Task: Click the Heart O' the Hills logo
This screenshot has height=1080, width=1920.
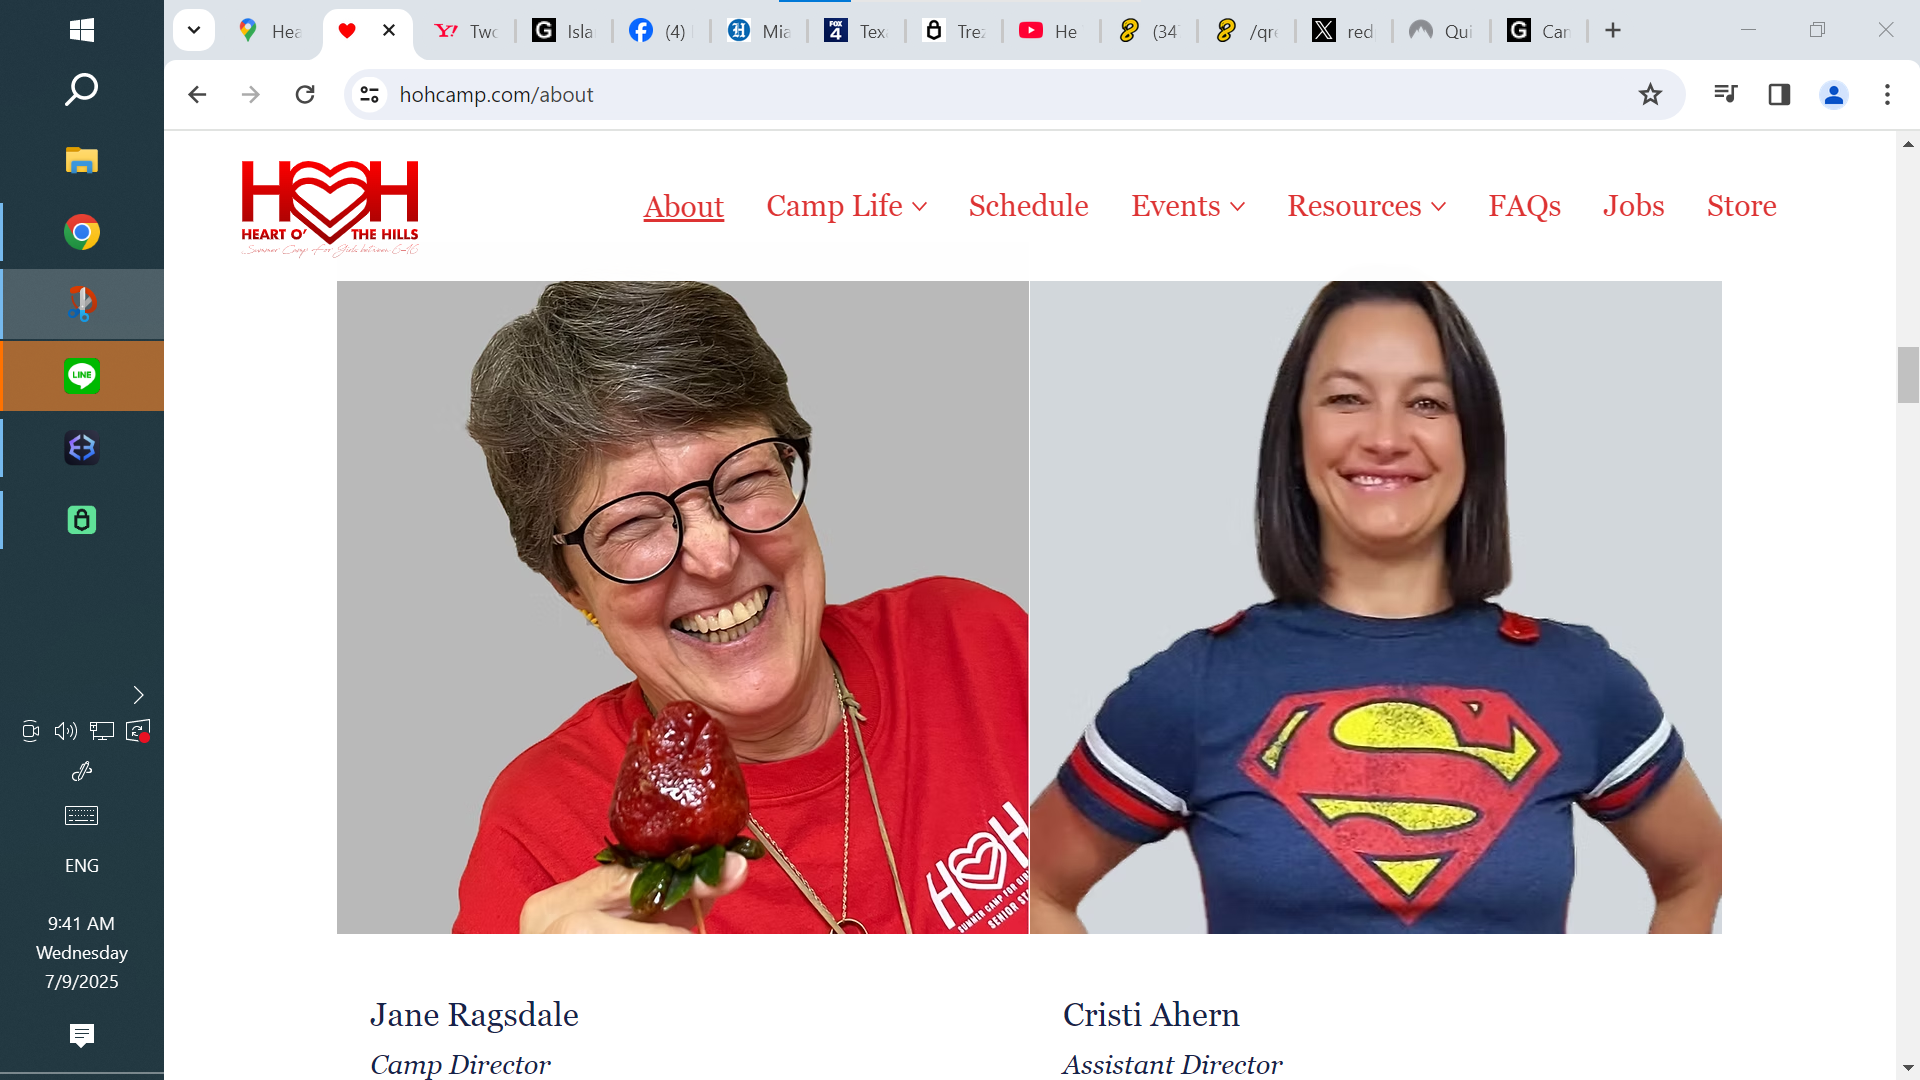Action: tap(330, 208)
